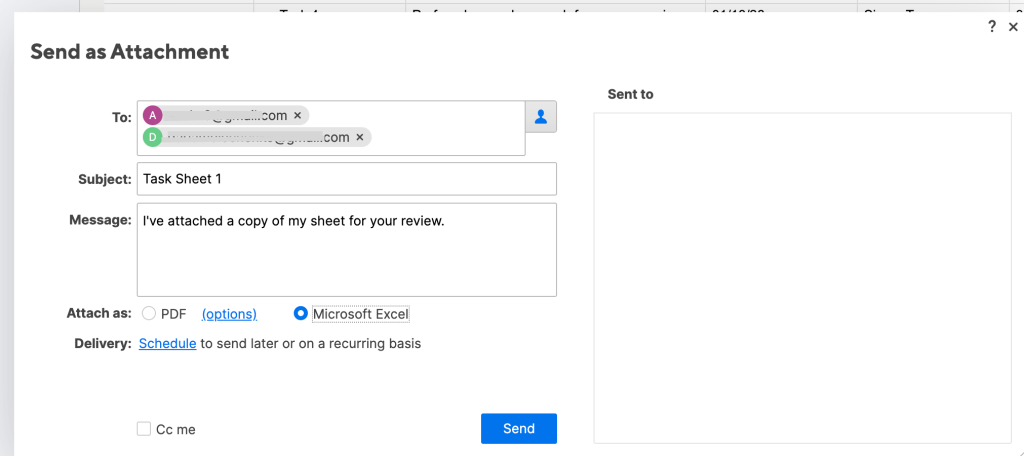Select the second recipient email chip
Viewport: 1024px width, 456px height.
click(x=258, y=137)
